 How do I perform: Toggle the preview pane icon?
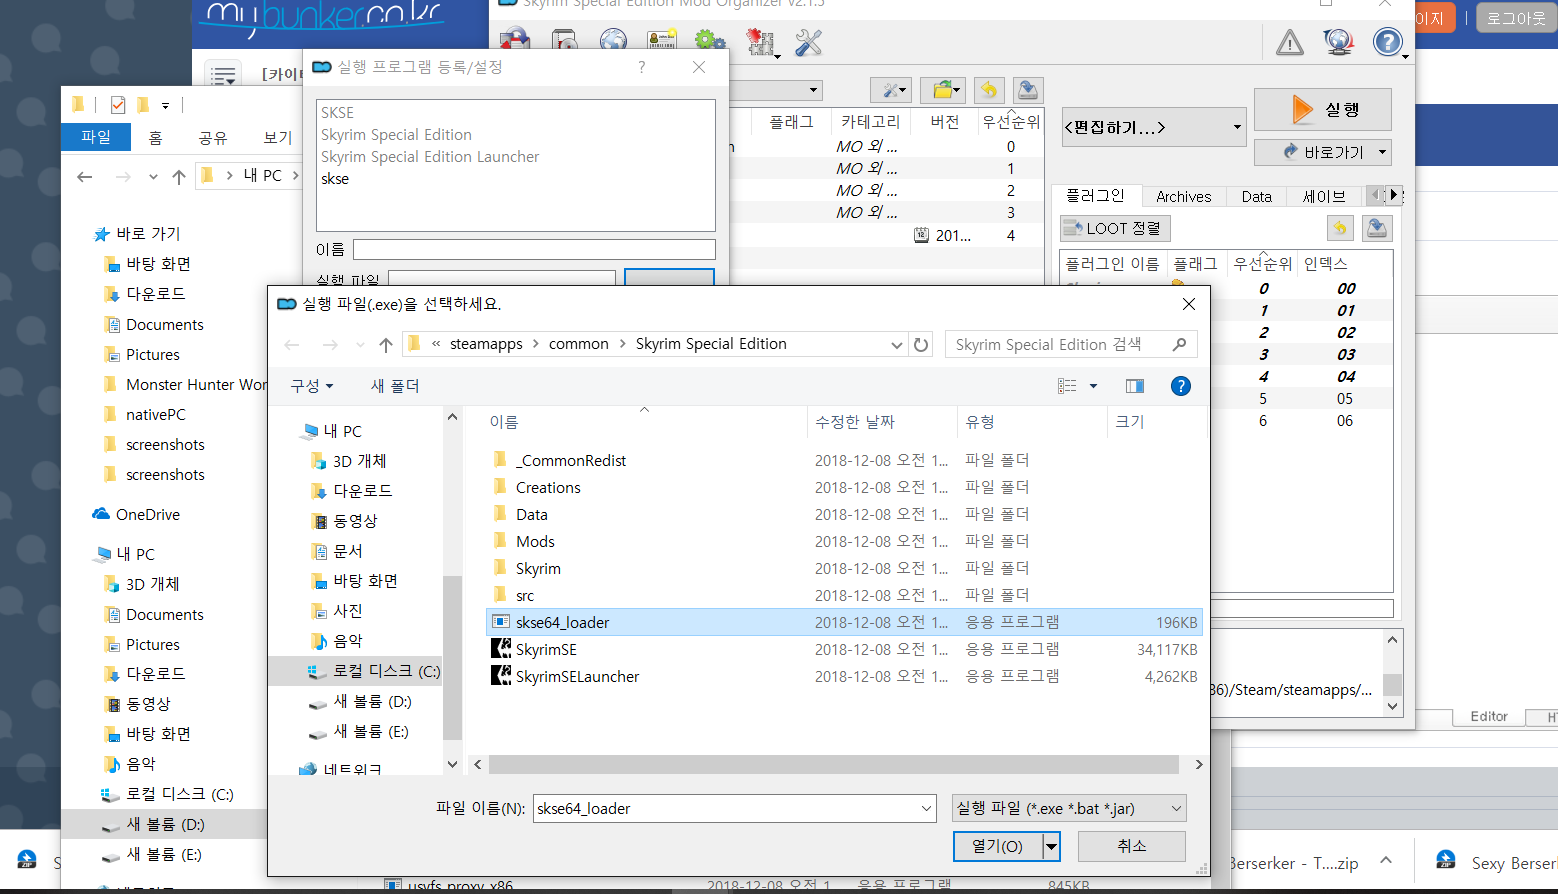click(1134, 386)
